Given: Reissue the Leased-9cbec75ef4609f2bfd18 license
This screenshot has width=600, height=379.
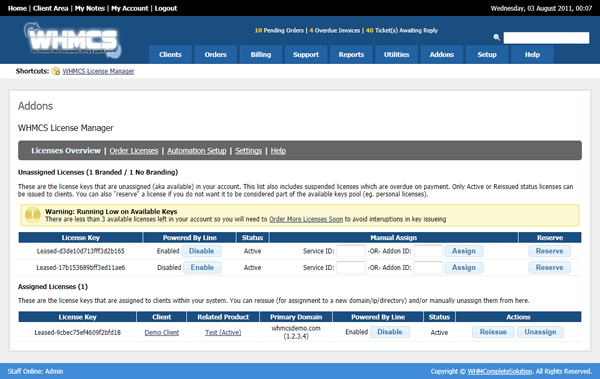Looking at the screenshot, I should 493,332.
